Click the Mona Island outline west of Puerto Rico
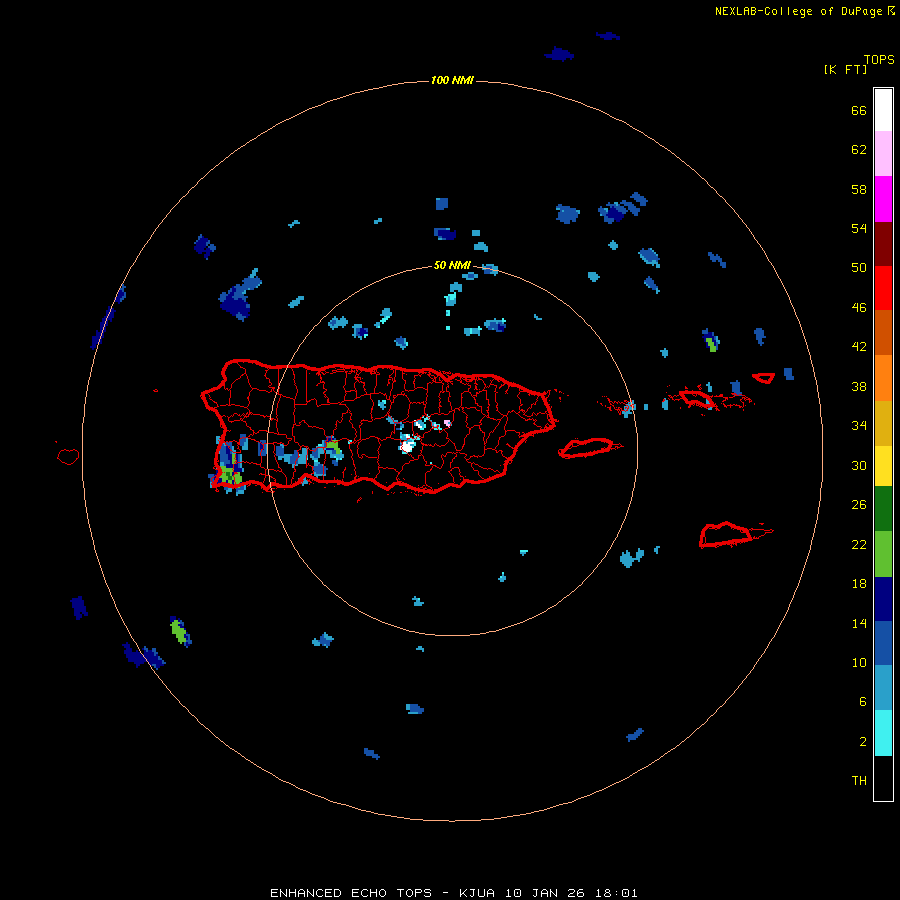 point(68,456)
